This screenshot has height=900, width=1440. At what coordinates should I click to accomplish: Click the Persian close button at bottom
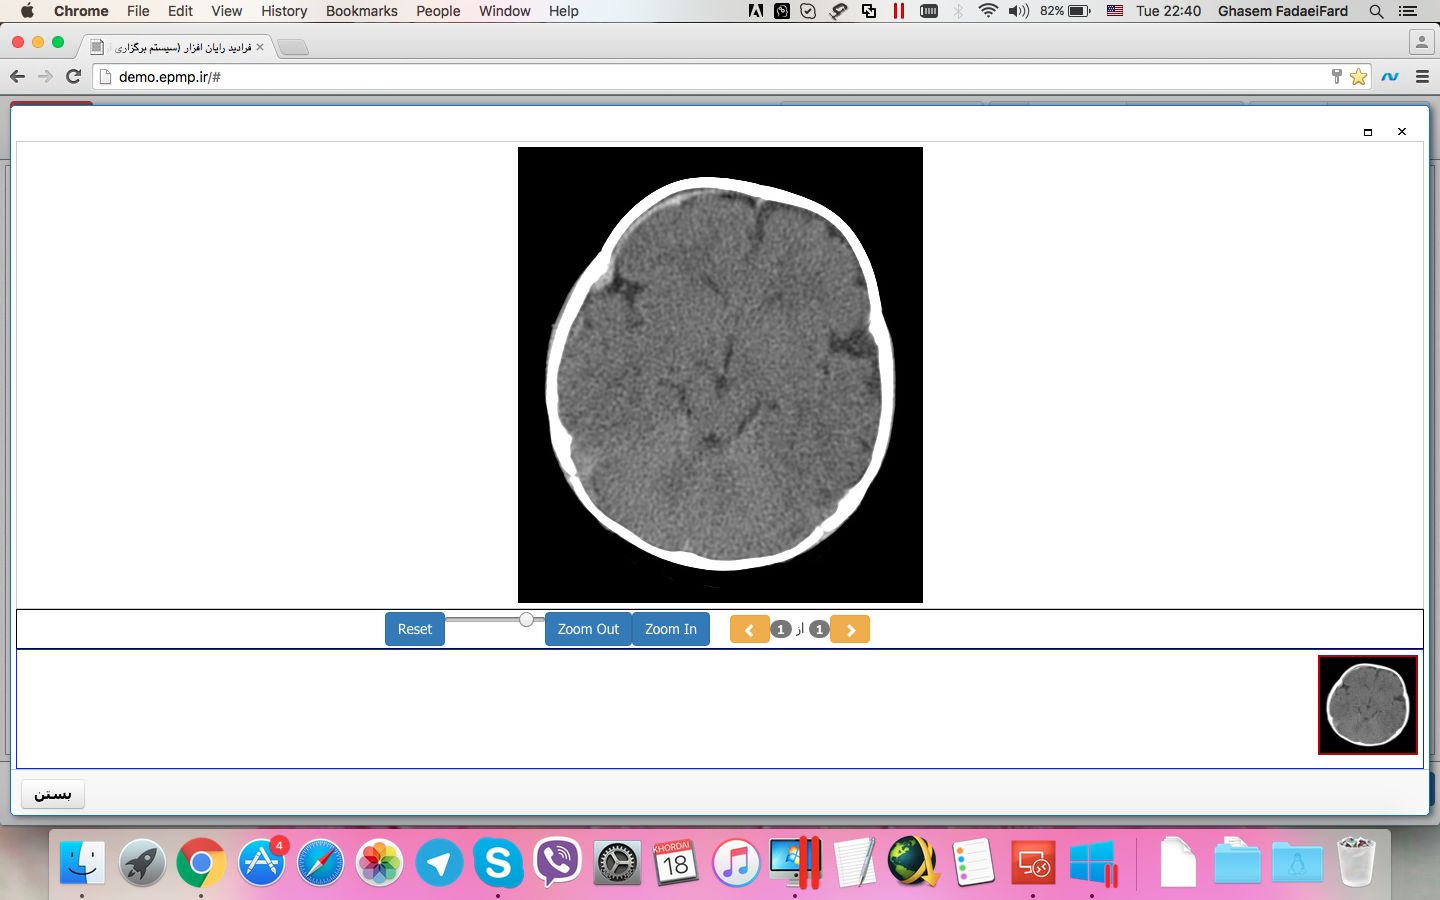pyautogui.click(x=53, y=794)
